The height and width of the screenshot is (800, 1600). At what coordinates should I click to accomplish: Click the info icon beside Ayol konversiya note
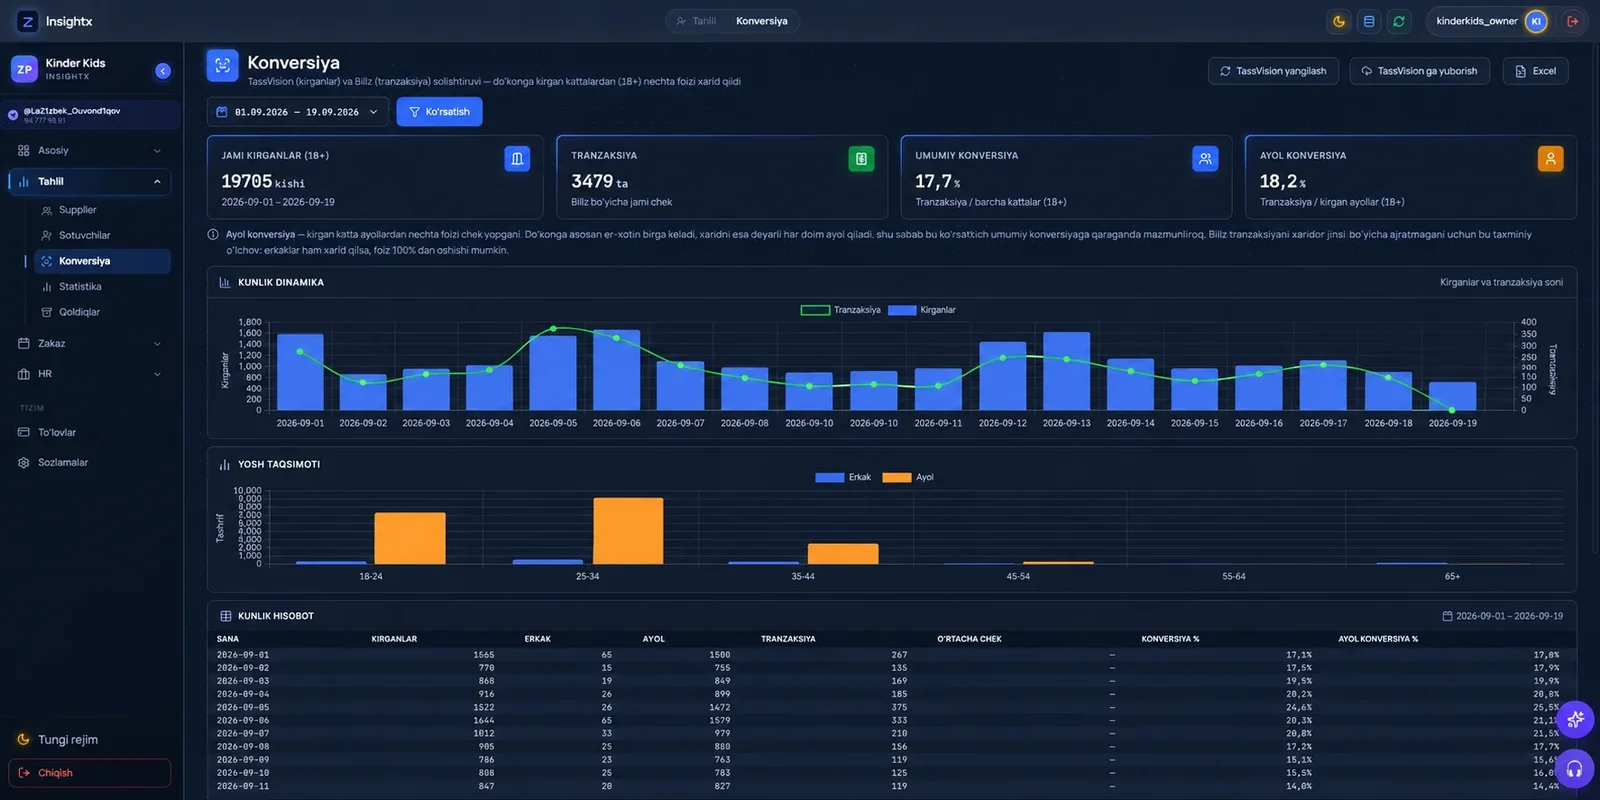click(213, 234)
